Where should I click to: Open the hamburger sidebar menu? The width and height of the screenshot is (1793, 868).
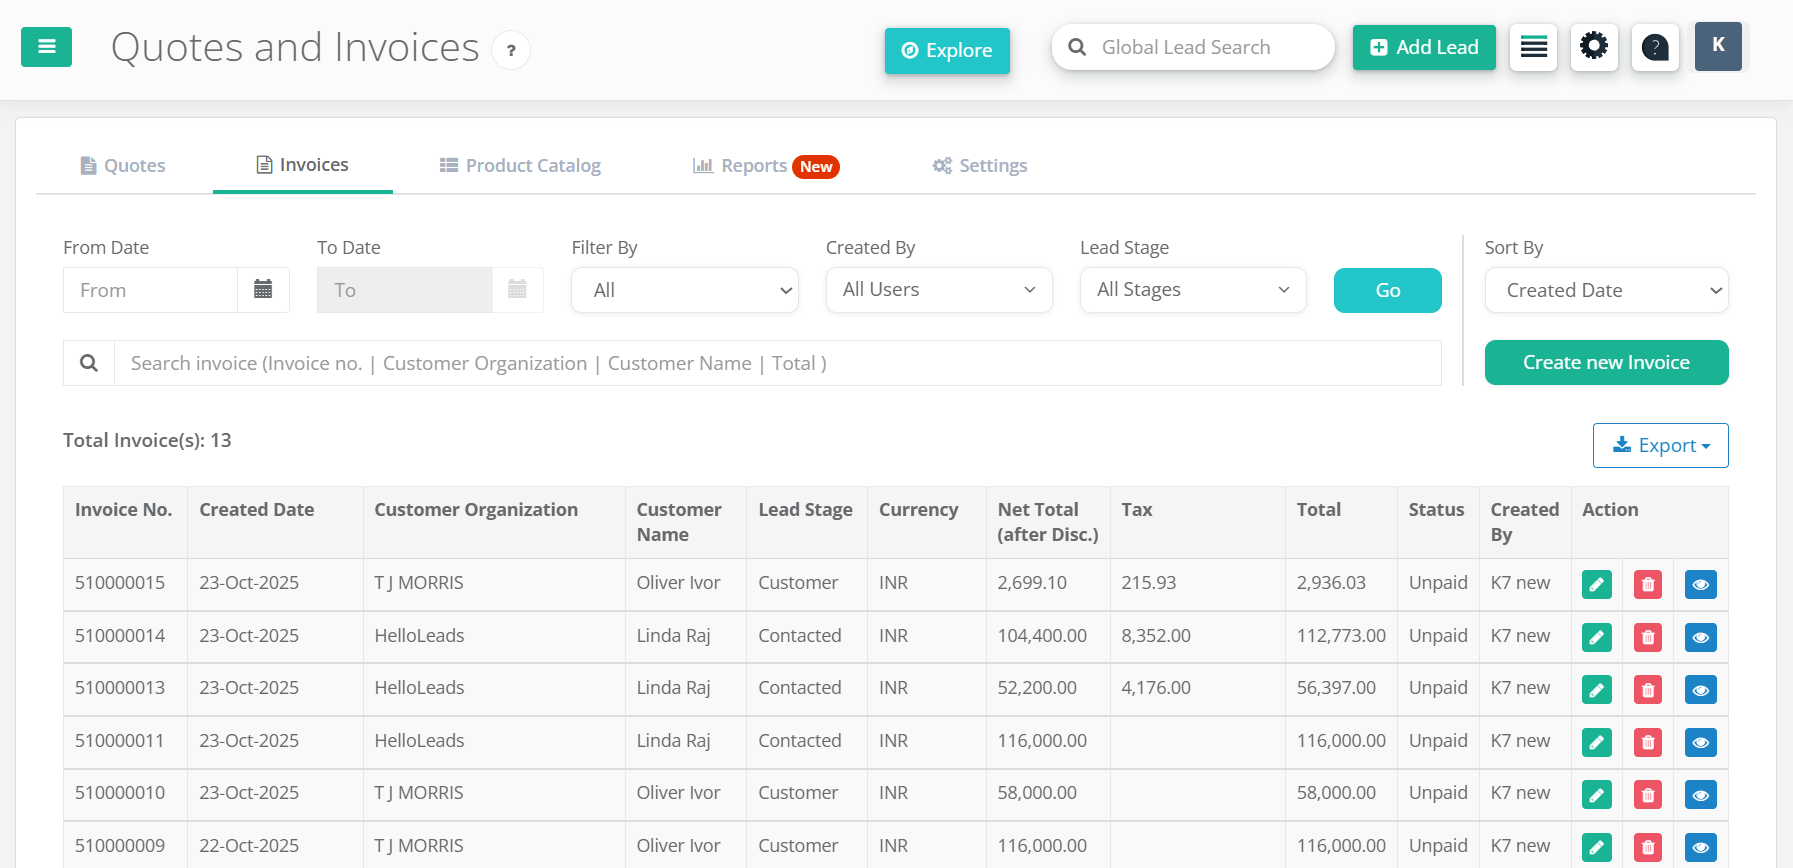pyautogui.click(x=46, y=47)
